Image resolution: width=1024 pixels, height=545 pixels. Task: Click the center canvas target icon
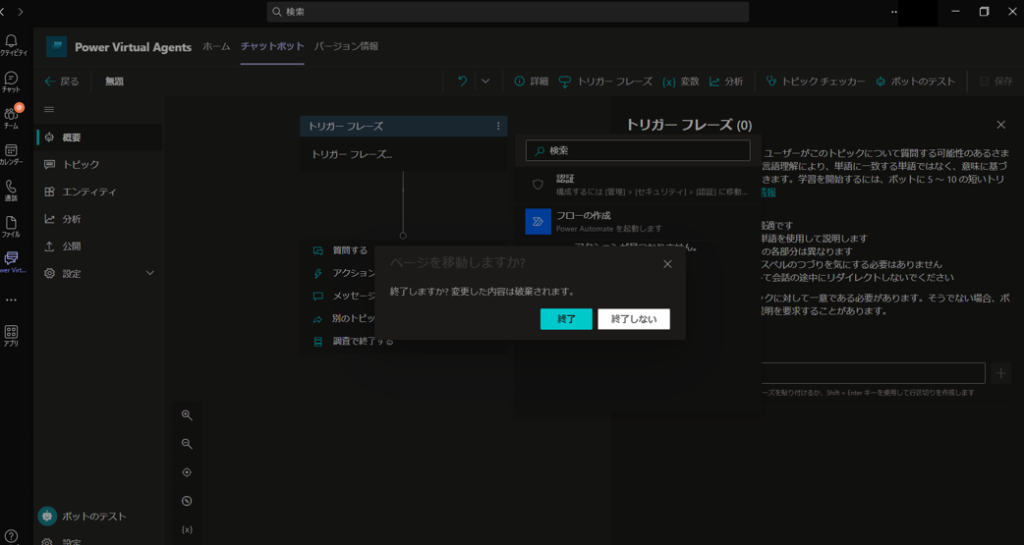(187, 473)
